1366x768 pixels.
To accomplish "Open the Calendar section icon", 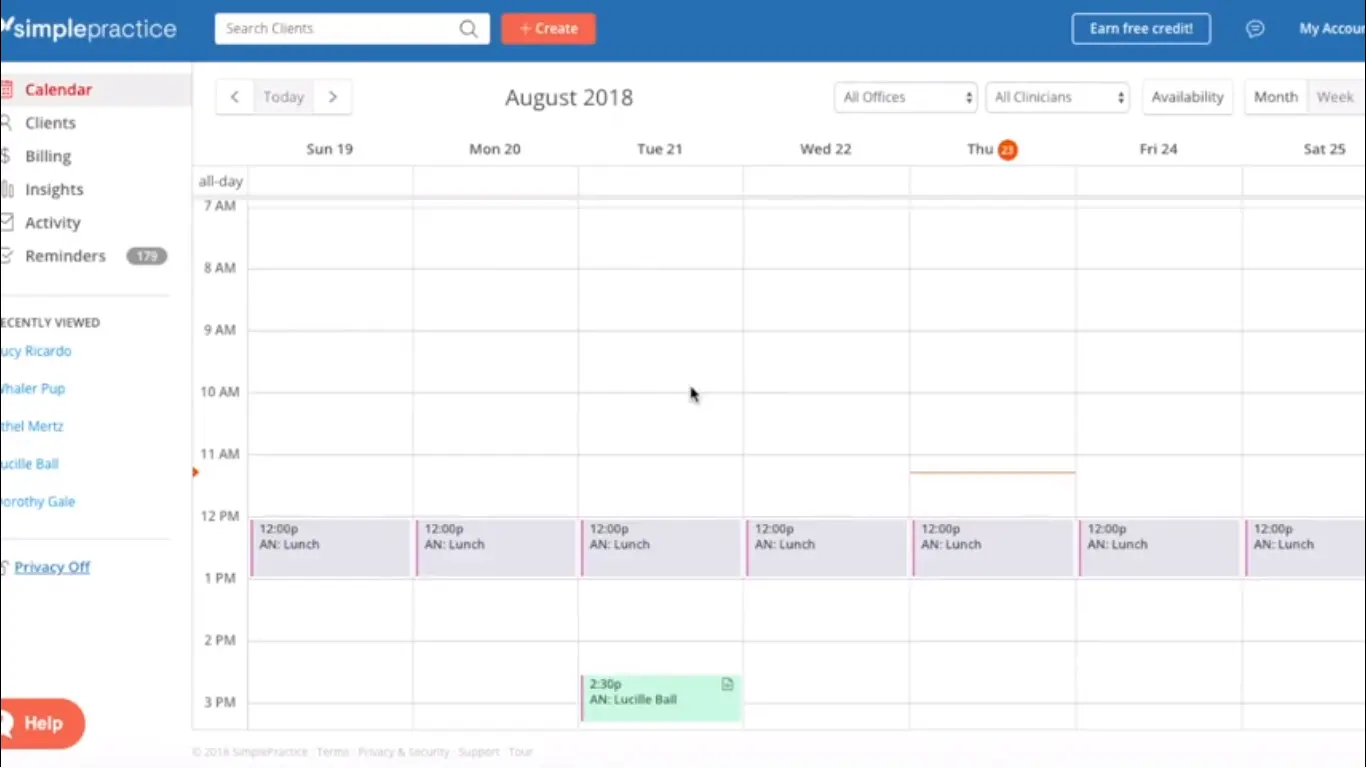I will tap(9, 89).
